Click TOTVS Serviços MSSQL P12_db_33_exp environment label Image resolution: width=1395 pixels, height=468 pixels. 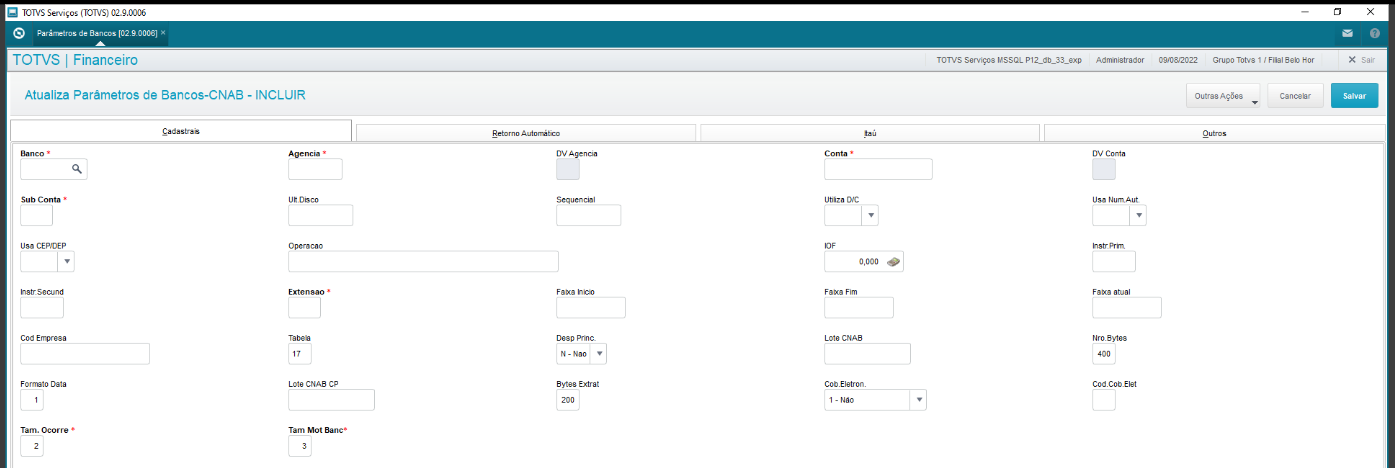(x=1009, y=60)
